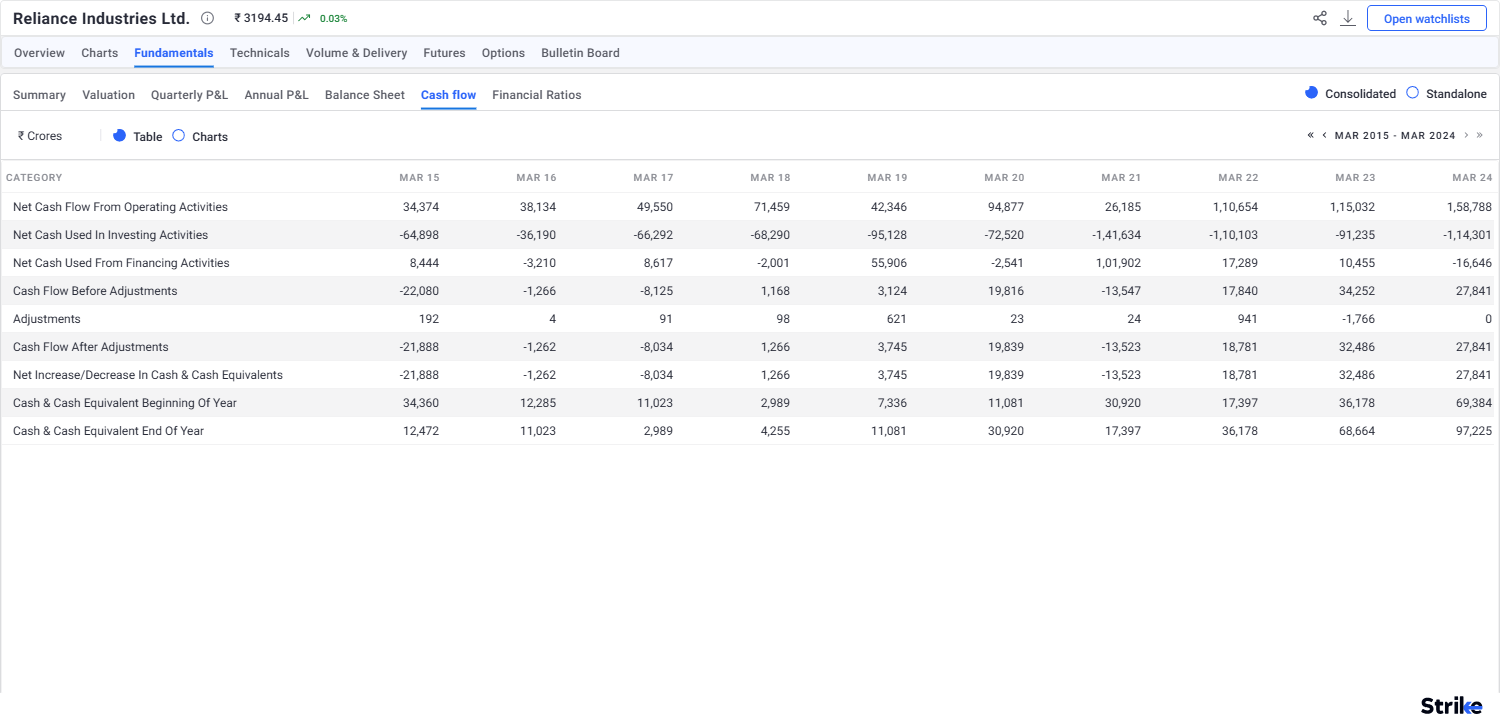The height and width of the screenshot is (728, 1500).
Task: Click beginning of year cash value 34,360
Action: coord(421,403)
